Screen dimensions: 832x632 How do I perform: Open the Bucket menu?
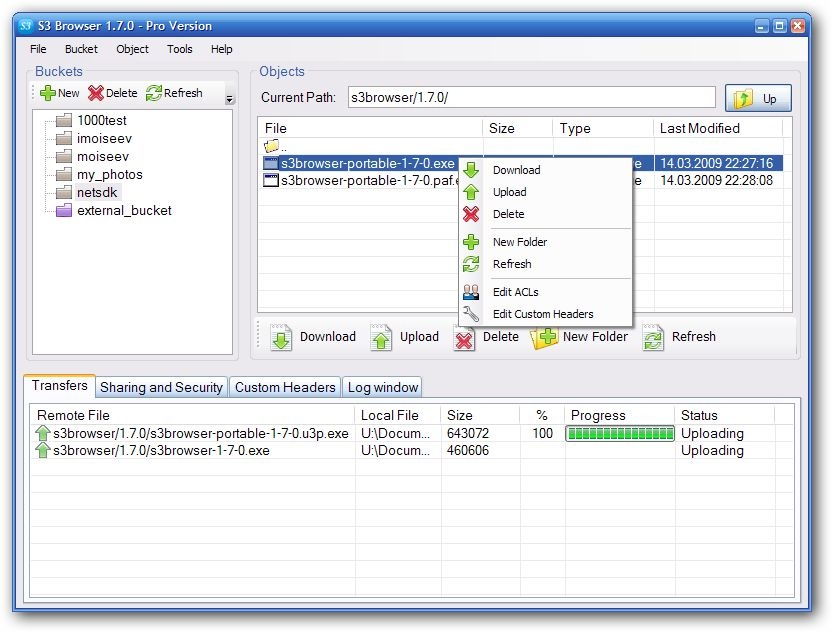click(81, 49)
